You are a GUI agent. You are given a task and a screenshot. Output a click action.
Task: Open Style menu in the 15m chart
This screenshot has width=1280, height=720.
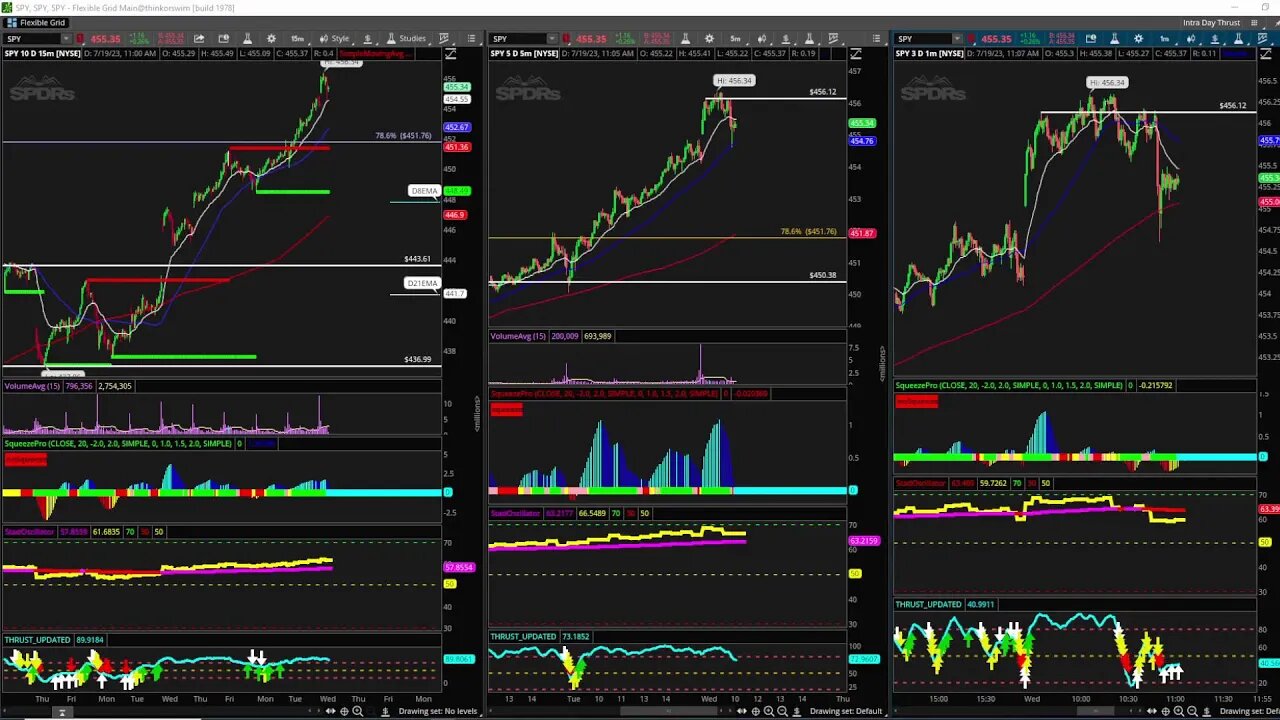point(335,38)
